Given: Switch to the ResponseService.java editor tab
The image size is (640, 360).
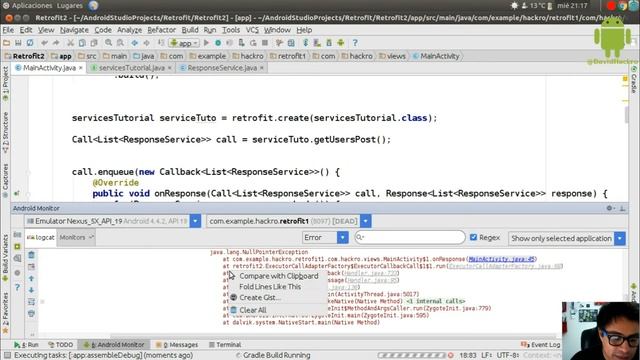Looking at the screenshot, I should pyautogui.click(x=222, y=68).
